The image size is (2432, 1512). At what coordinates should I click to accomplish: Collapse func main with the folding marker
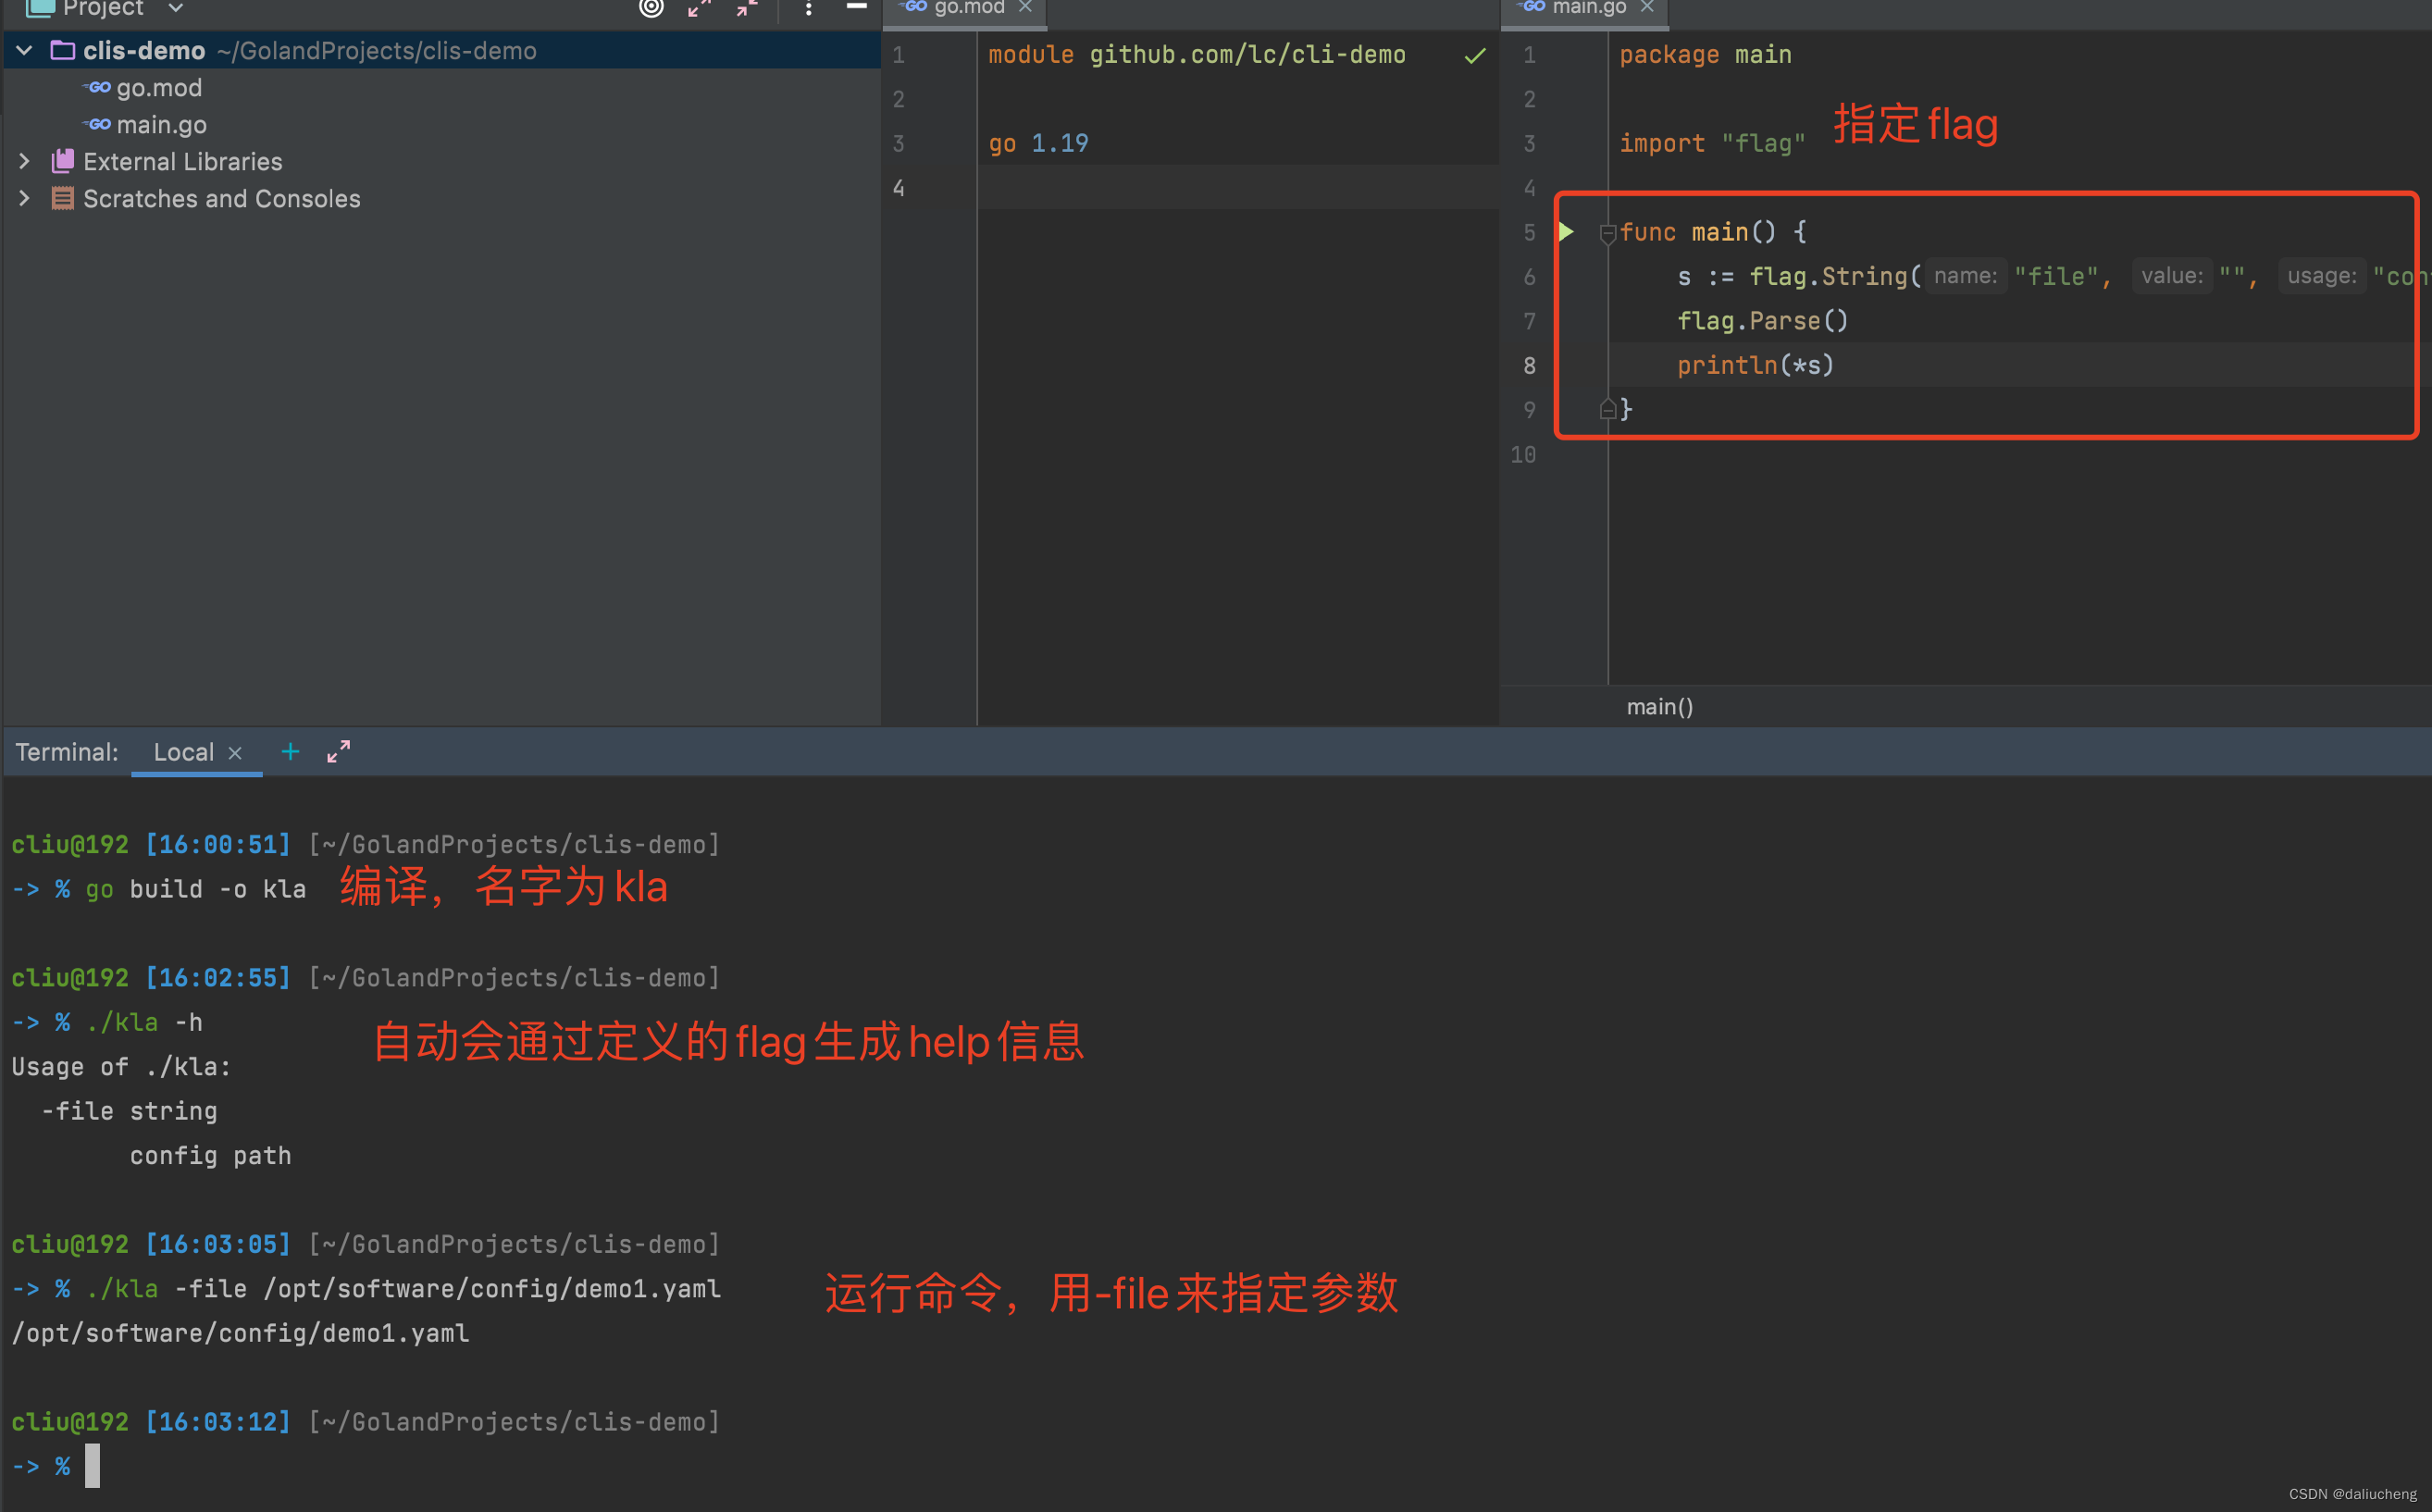click(1608, 234)
